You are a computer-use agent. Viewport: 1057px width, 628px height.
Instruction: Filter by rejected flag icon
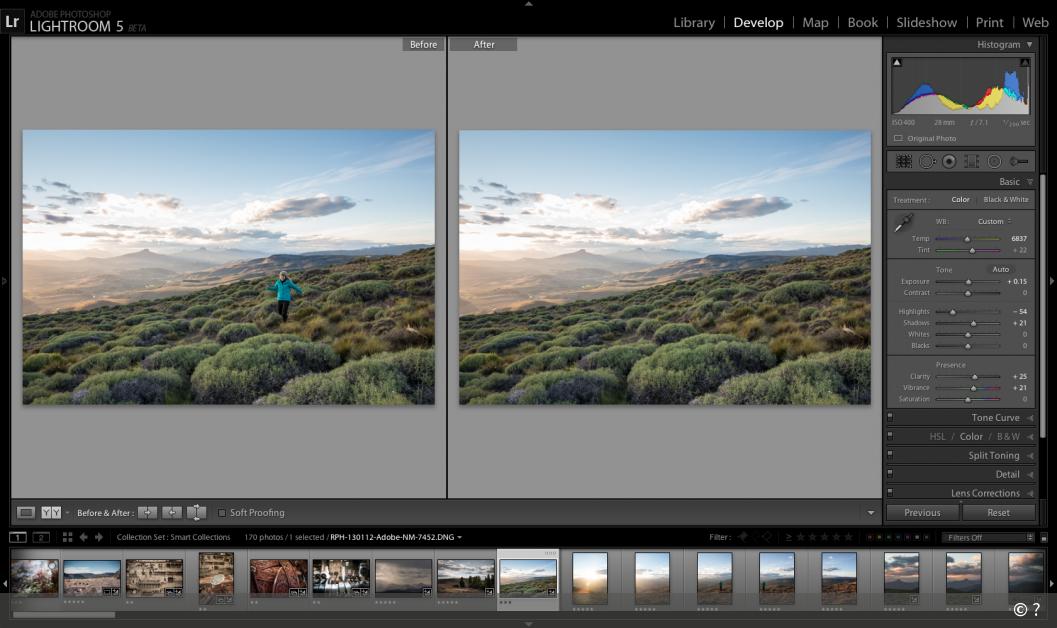[766, 537]
